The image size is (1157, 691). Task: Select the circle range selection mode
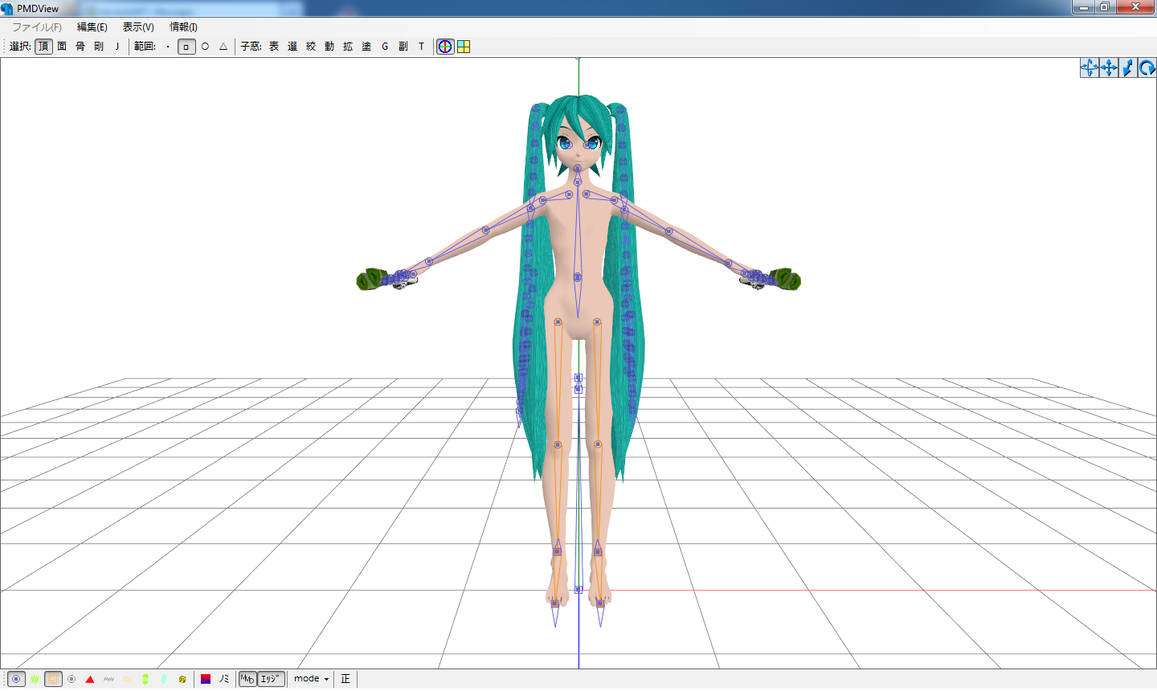pos(205,47)
